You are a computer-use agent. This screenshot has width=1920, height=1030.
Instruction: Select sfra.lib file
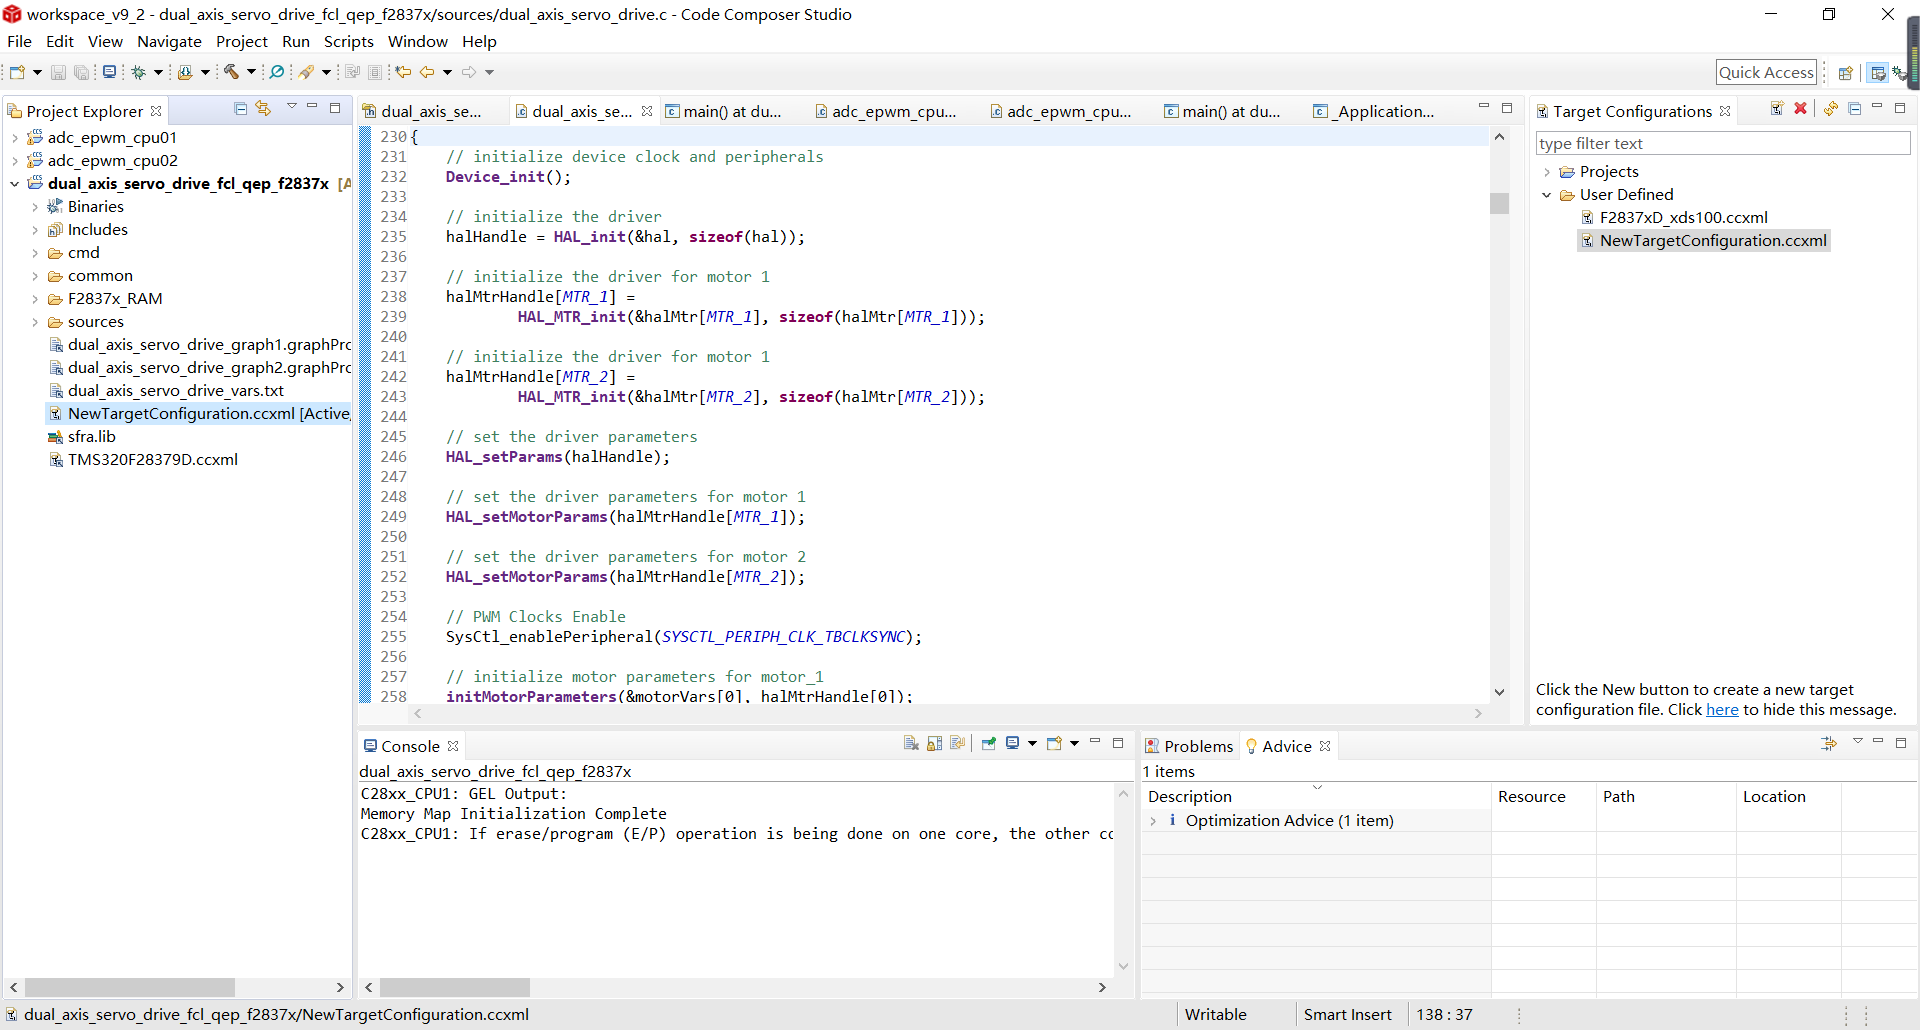(x=82, y=437)
